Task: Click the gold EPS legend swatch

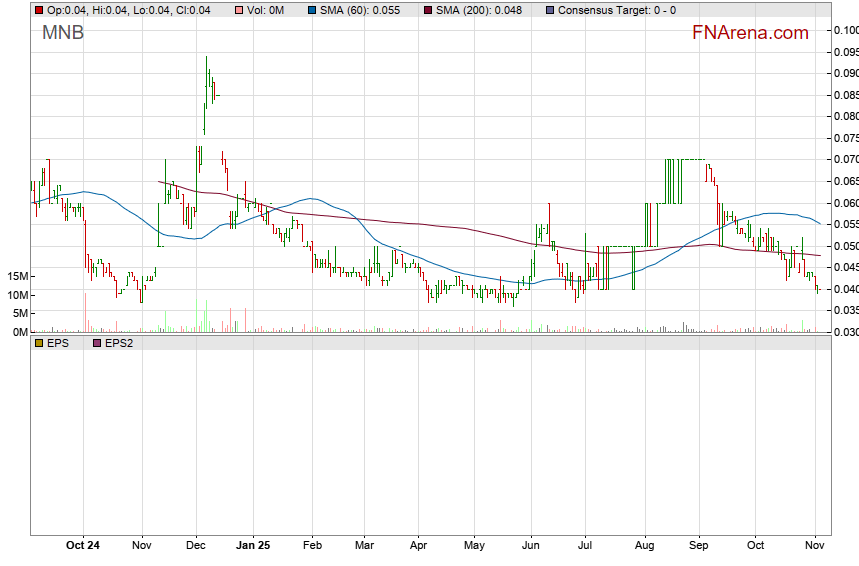Action: pyautogui.click(x=39, y=342)
